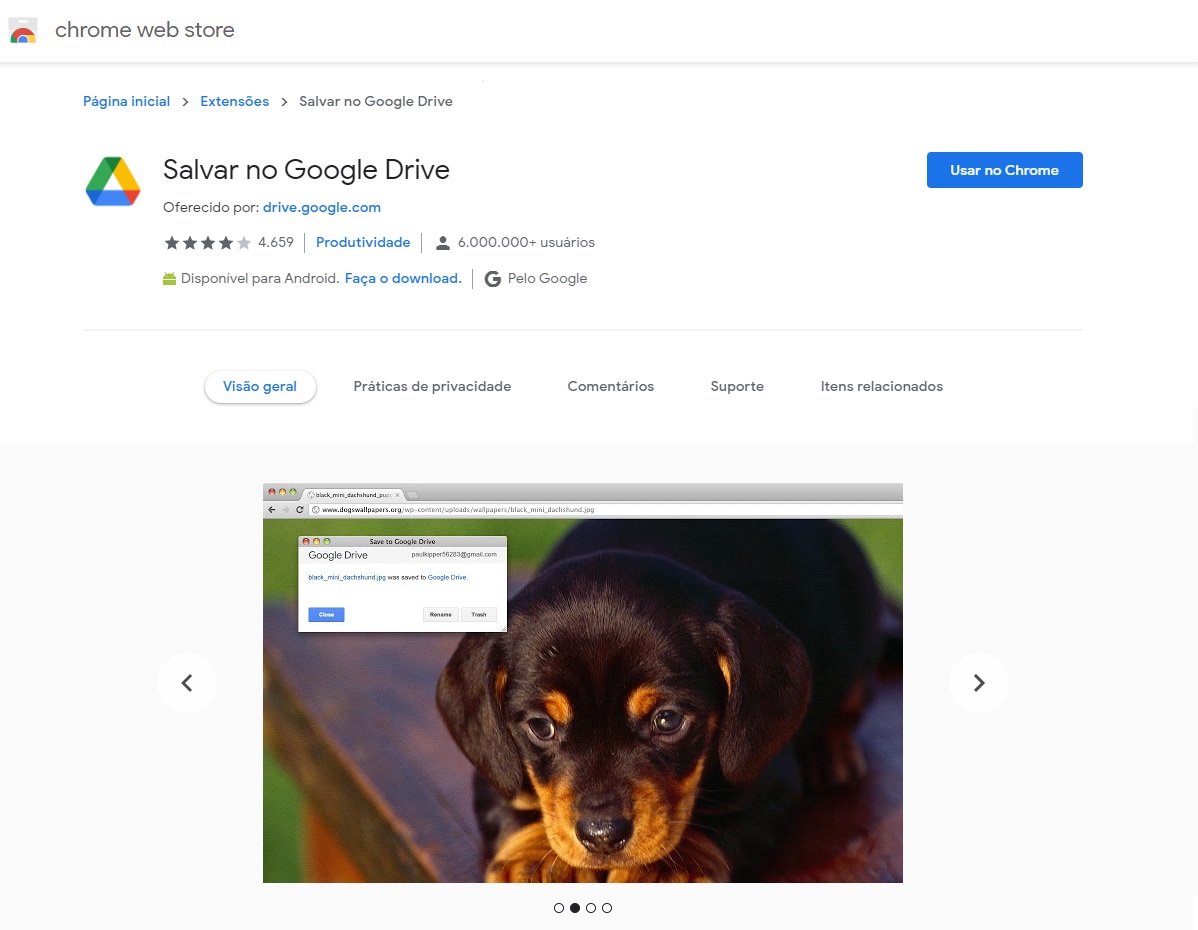Click the chrome web store title
Screen dimensions: 1198x930
tap(144, 30)
